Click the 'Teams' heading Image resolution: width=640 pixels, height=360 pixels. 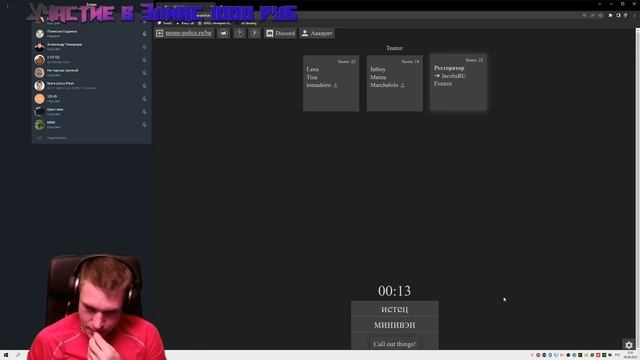(x=394, y=48)
